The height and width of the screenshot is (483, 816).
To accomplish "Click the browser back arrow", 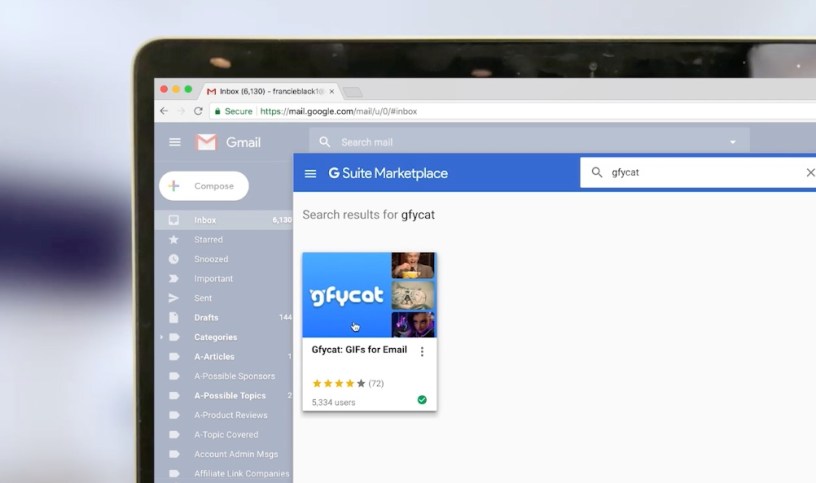I will click(164, 111).
